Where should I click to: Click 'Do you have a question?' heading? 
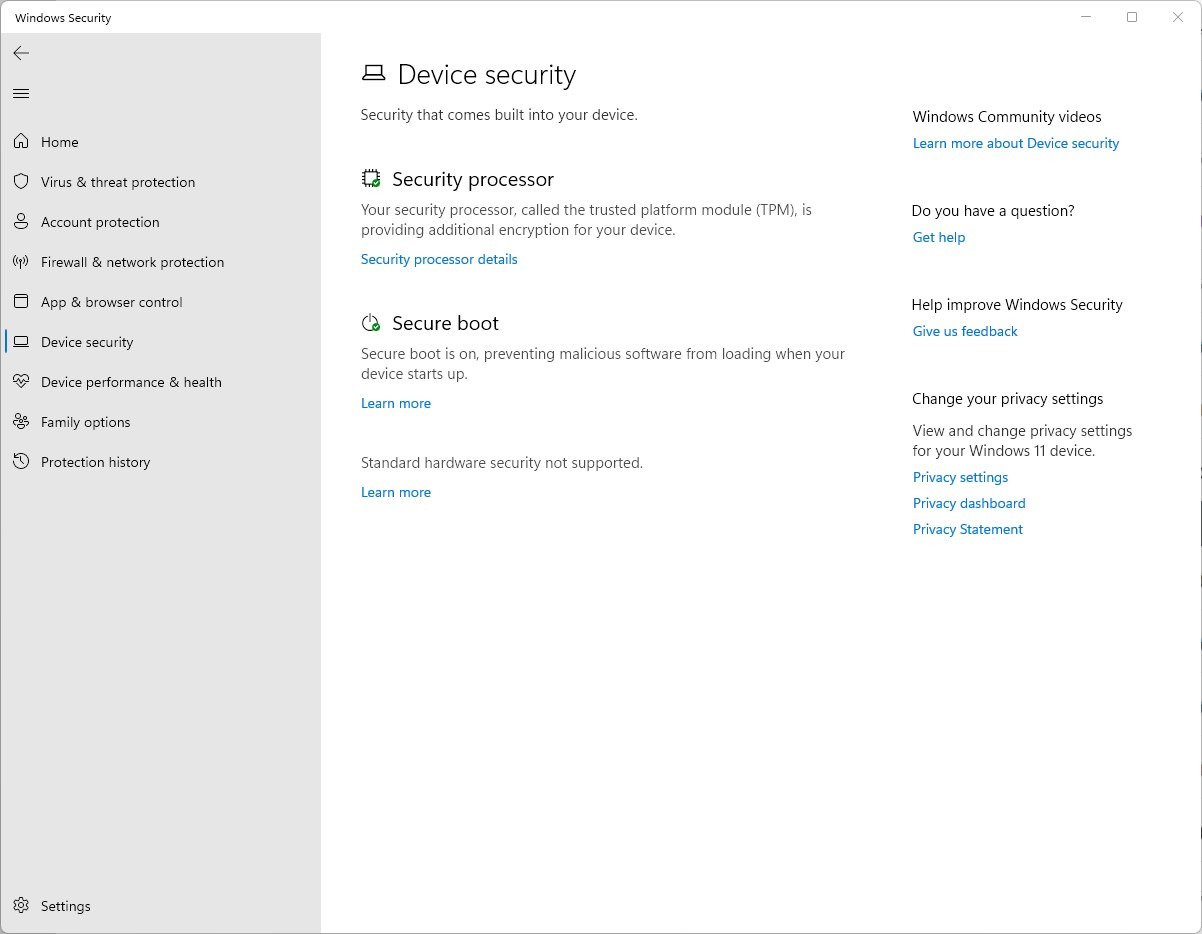pyautogui.click(x=993, y=211)
